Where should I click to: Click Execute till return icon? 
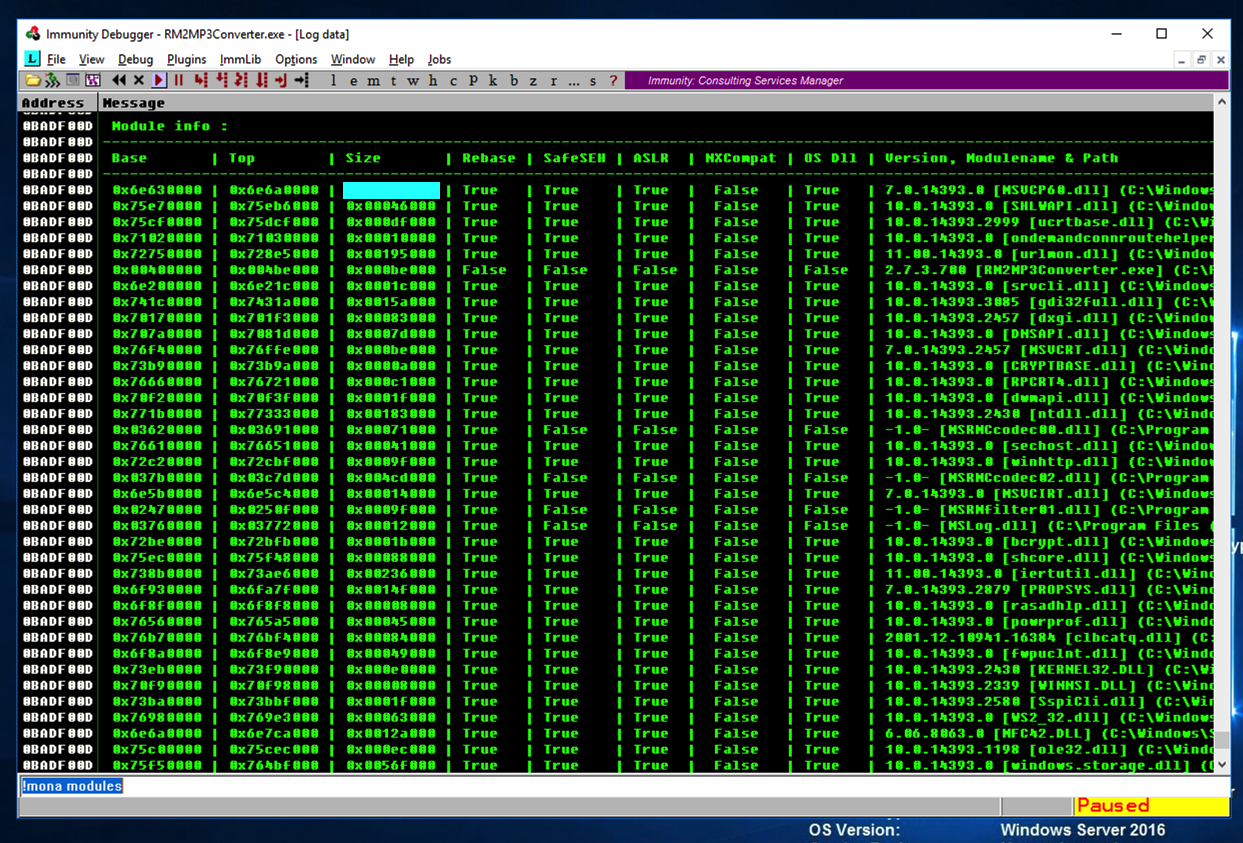[x=280, y=80]
